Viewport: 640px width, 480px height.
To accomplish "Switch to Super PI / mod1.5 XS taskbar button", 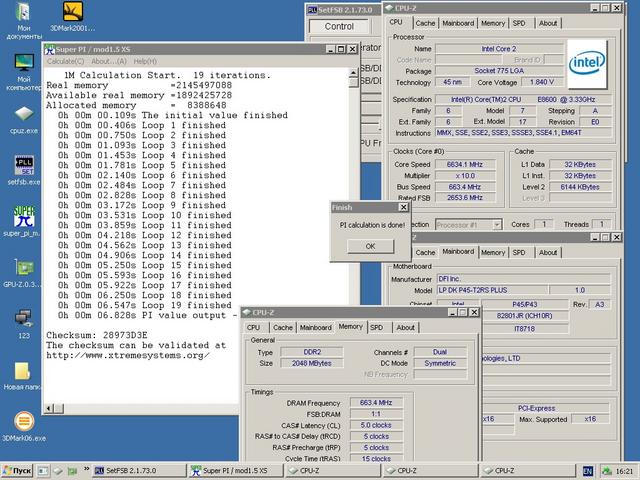I will 236,471.
